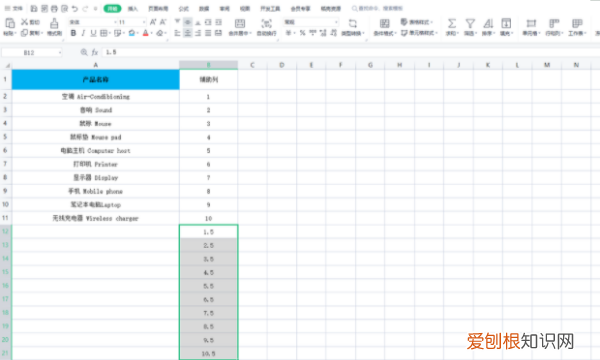Click the Filter (筛选) funnel icon
Screen dimensions: 600x360
470,24
